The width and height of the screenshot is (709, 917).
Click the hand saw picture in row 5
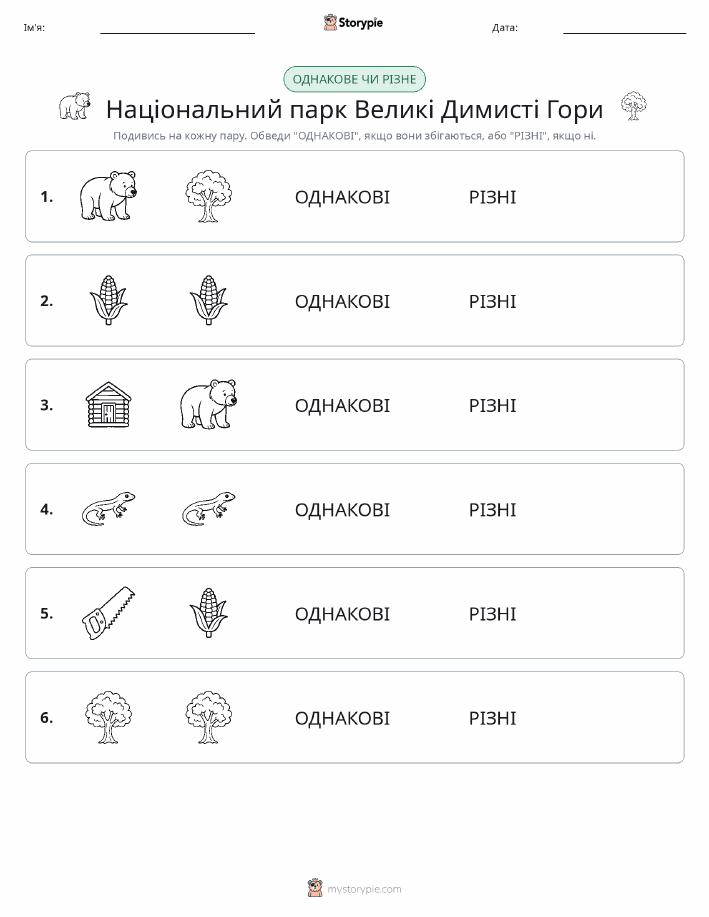click(x=108, y=612)
